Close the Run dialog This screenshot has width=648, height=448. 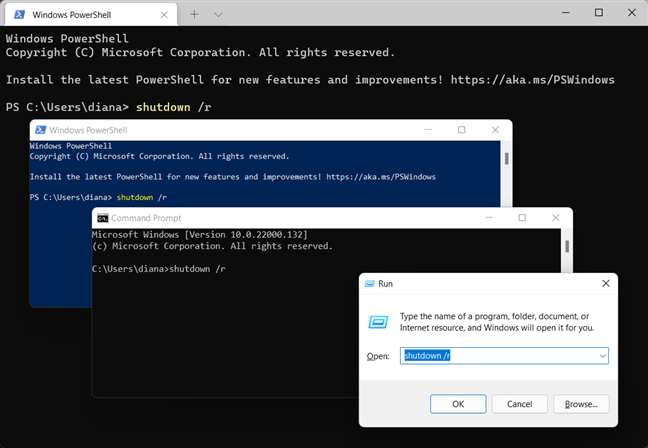tap(605, 284)
